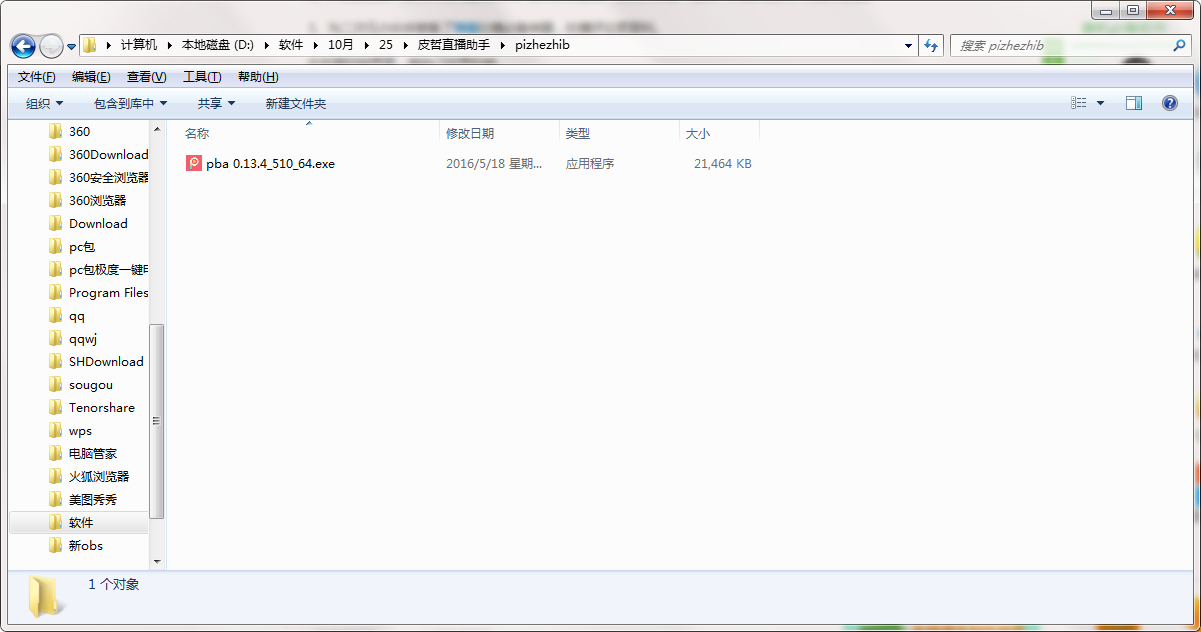Focus the search pizhezhib input field
This screenshot has width=1201, height=632.
pos(1062,45)
